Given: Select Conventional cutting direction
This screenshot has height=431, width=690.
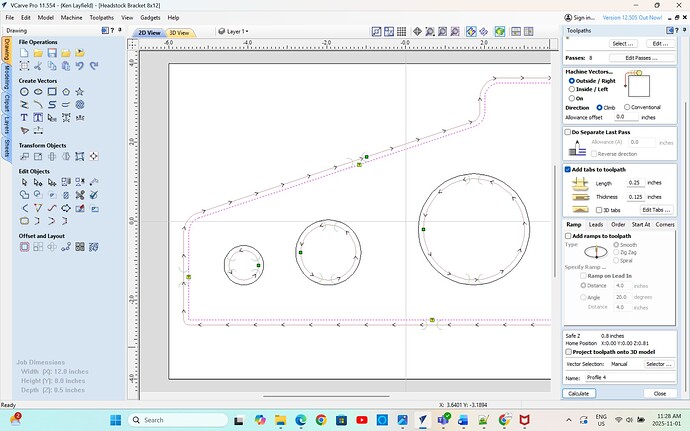Looking at the screenshot, I should click(x=627, y=107).
